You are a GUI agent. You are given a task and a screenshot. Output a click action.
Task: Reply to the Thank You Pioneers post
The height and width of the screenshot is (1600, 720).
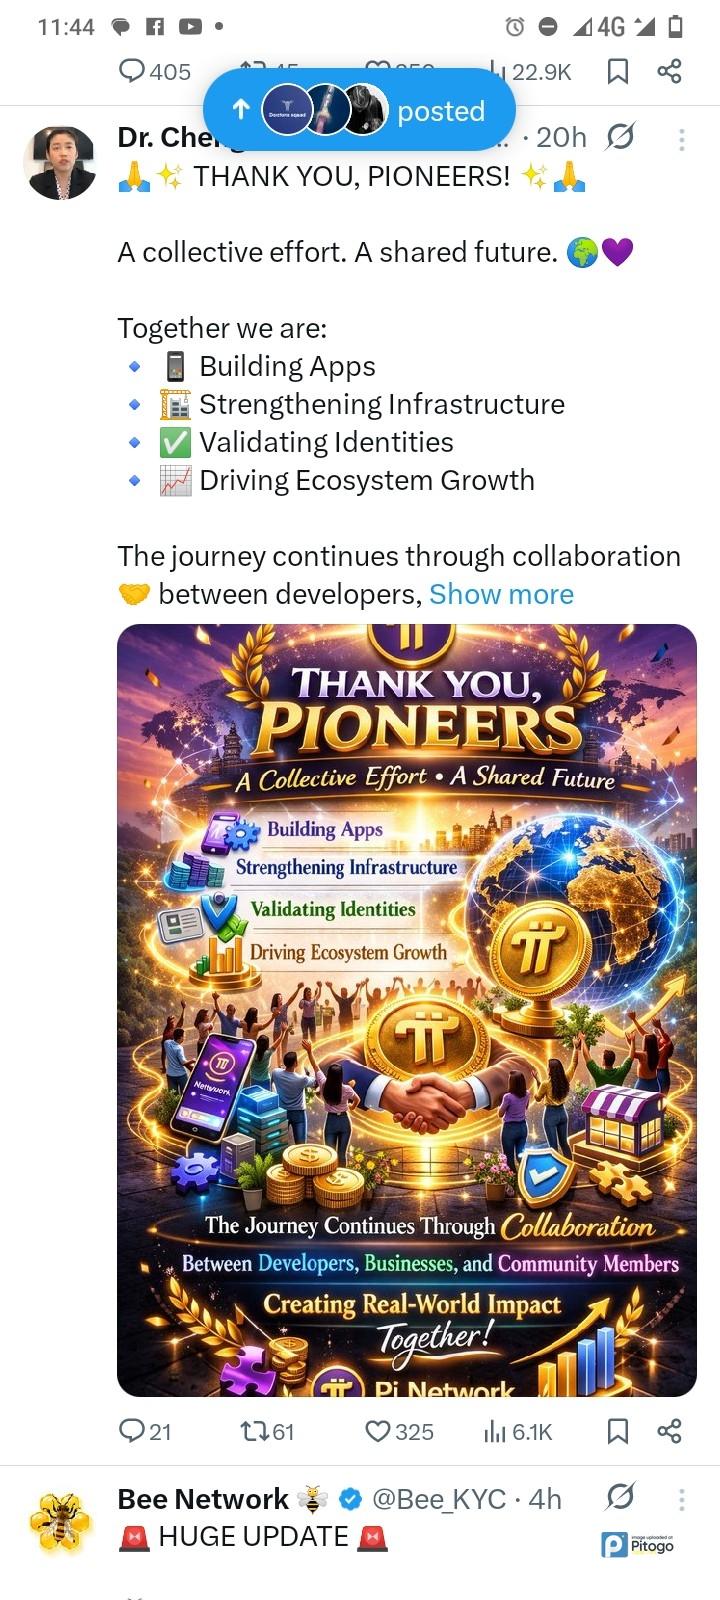pyautogui.click(x=144, y=1431)
